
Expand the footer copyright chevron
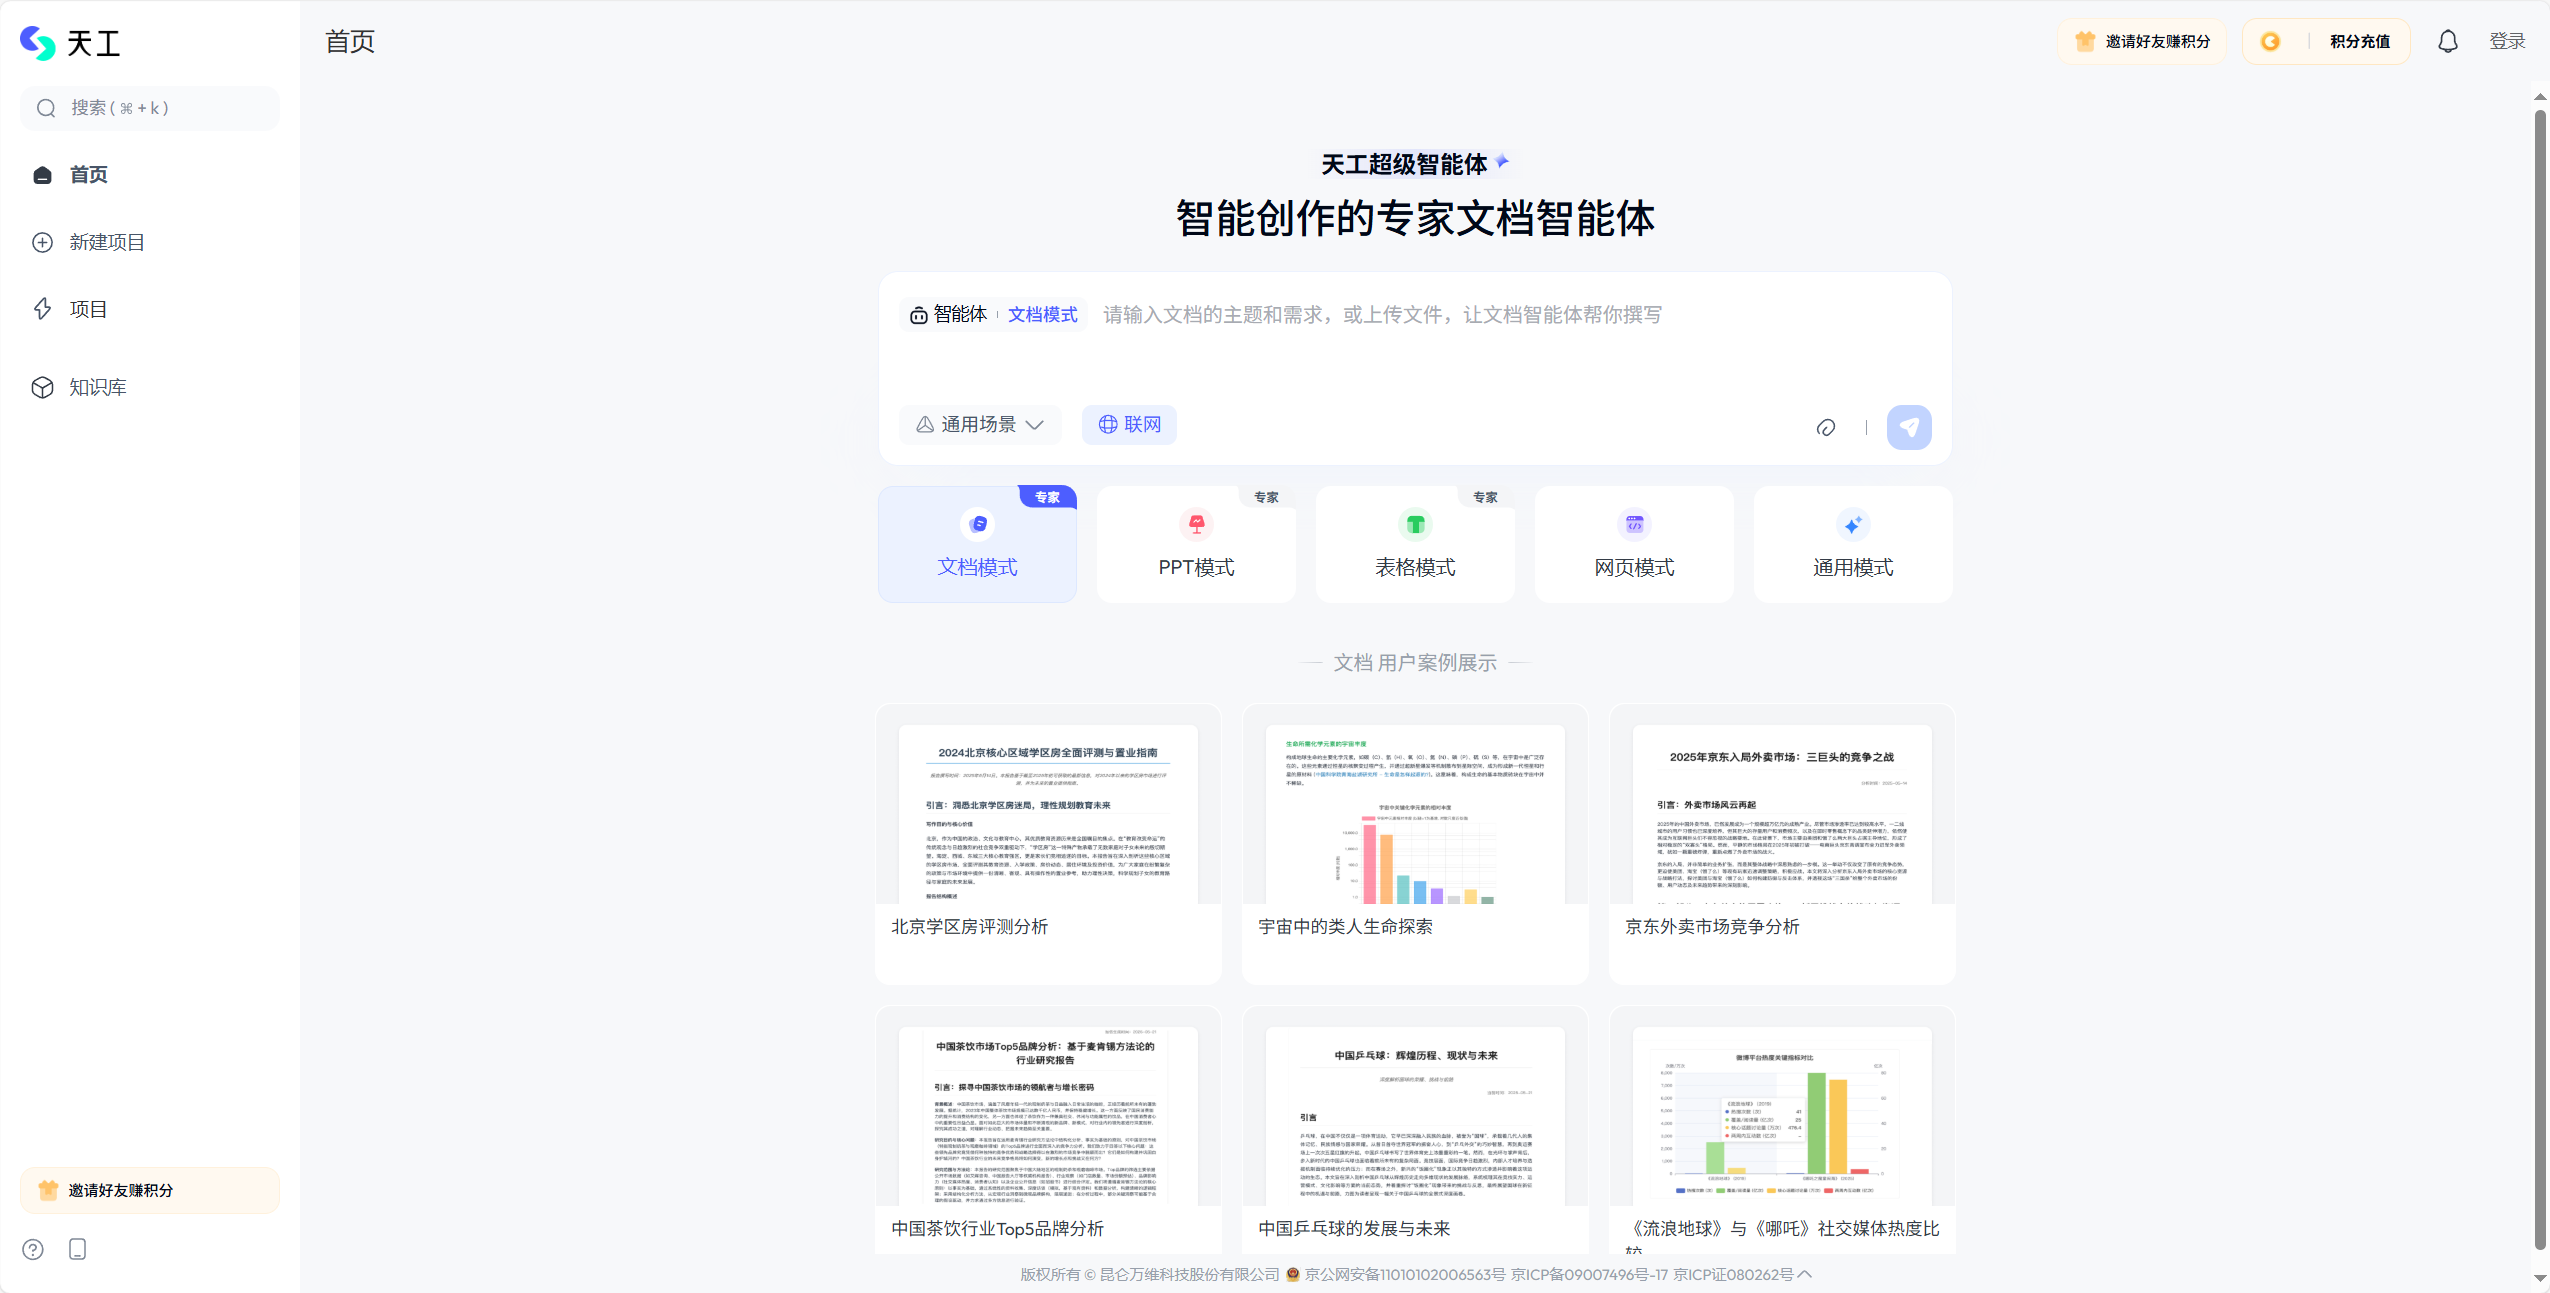click(1805, 1274)
